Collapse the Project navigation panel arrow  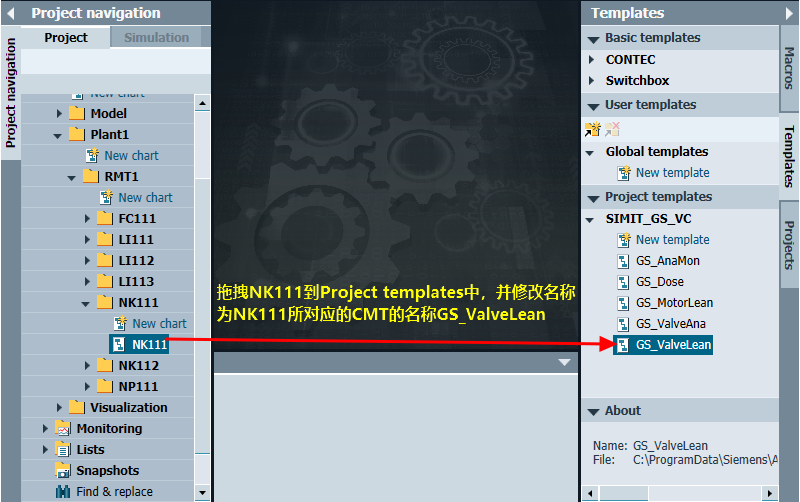pyautogui.click(x=10, y=13)
